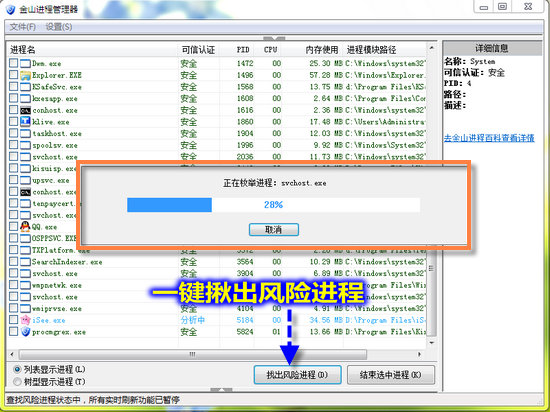
Task: Collapse the panel with the top divider arrow
Action: pyautogui.click(x=274, y=38)
